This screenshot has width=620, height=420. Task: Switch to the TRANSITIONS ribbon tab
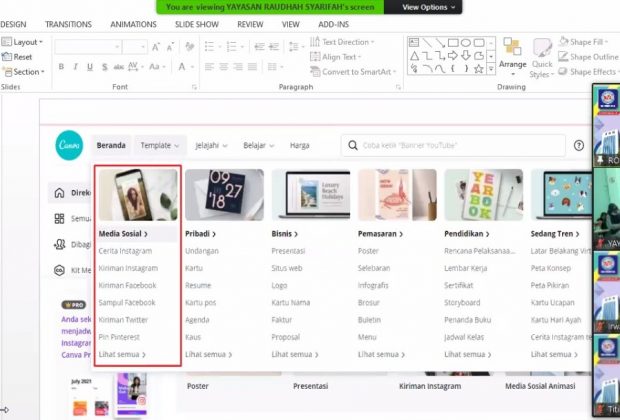68,25
